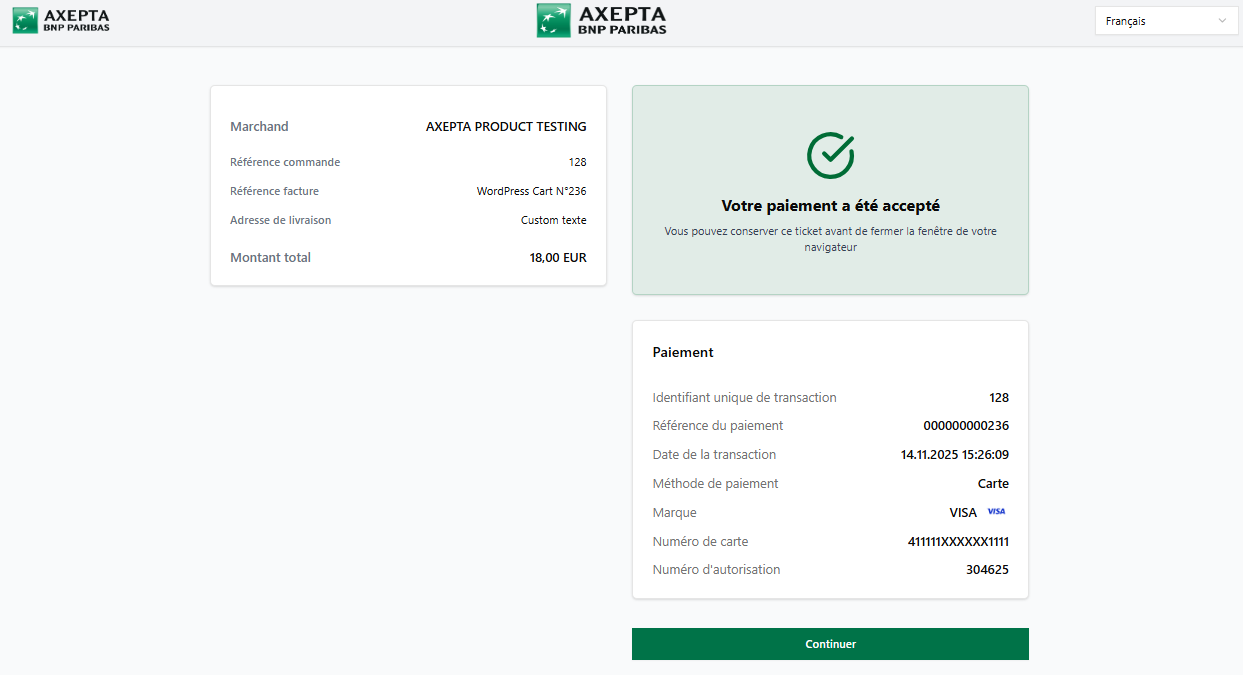Click the Identifiant unique de transaction label

tap(744, 398)
